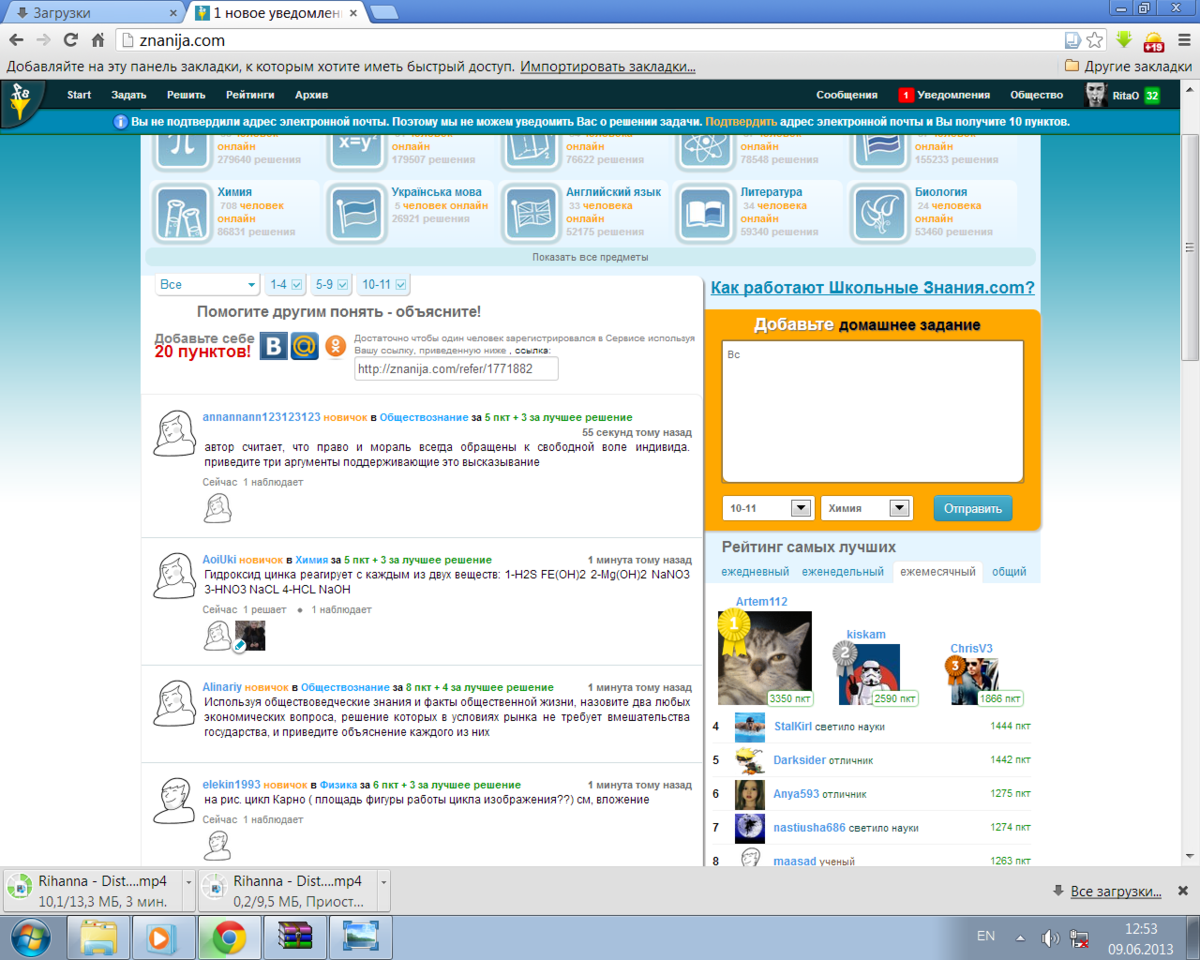Viewport: 1200px width, 960px height.
Task: Click the referral link field
Action: [456, 369]
